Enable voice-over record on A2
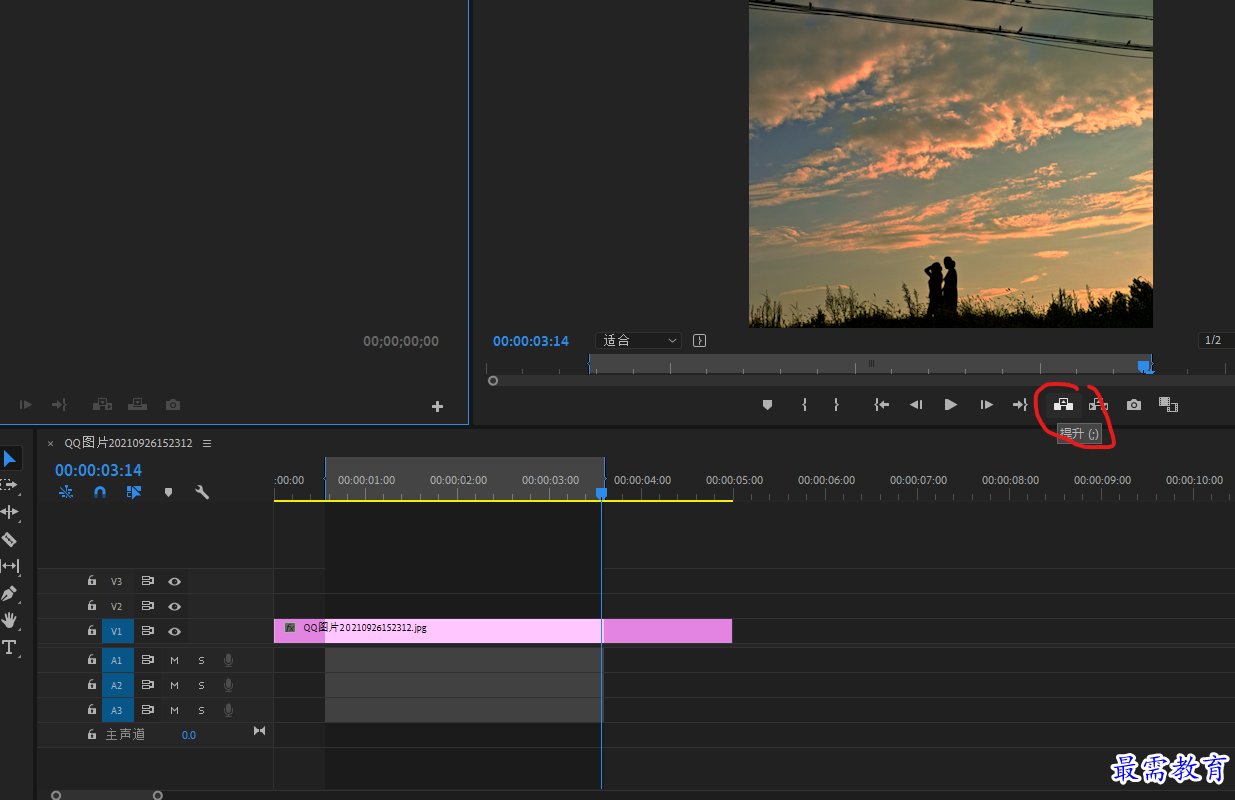Viewport: 1235px width, 800px height. (x=228, y=685)
